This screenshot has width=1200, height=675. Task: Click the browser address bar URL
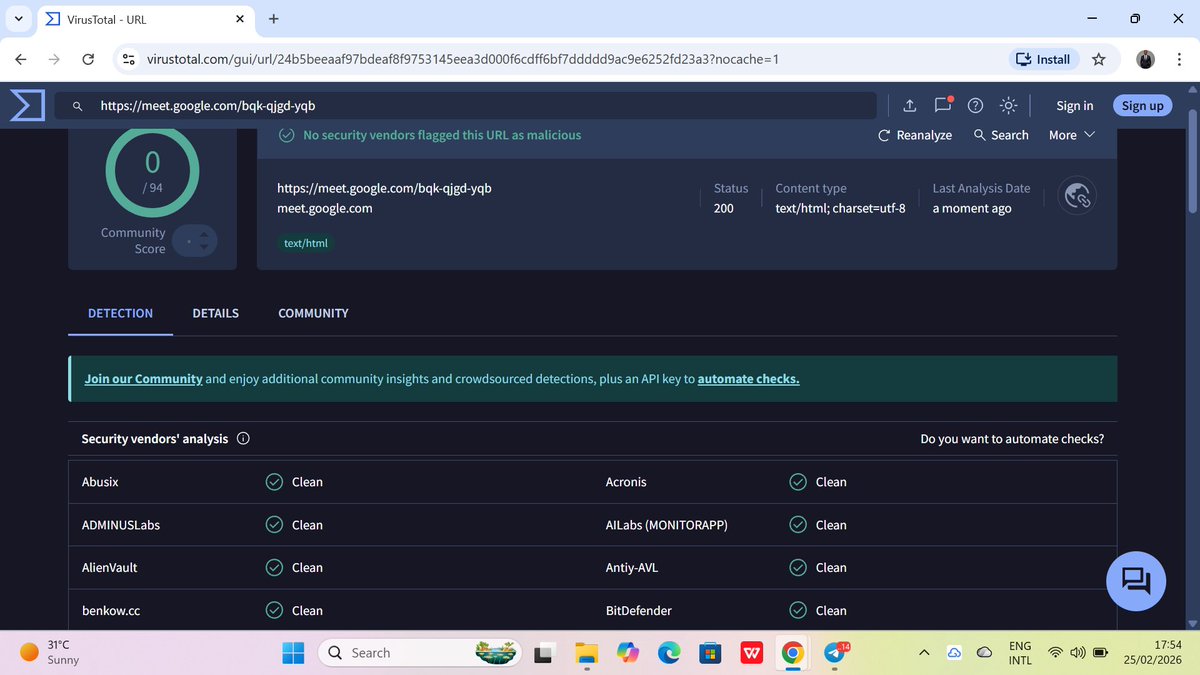(463, 59)
